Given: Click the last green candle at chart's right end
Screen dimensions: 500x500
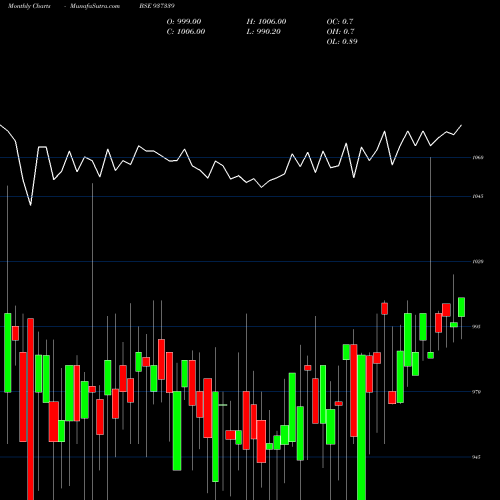Looking at the screenshot, I should pos(461,307).
